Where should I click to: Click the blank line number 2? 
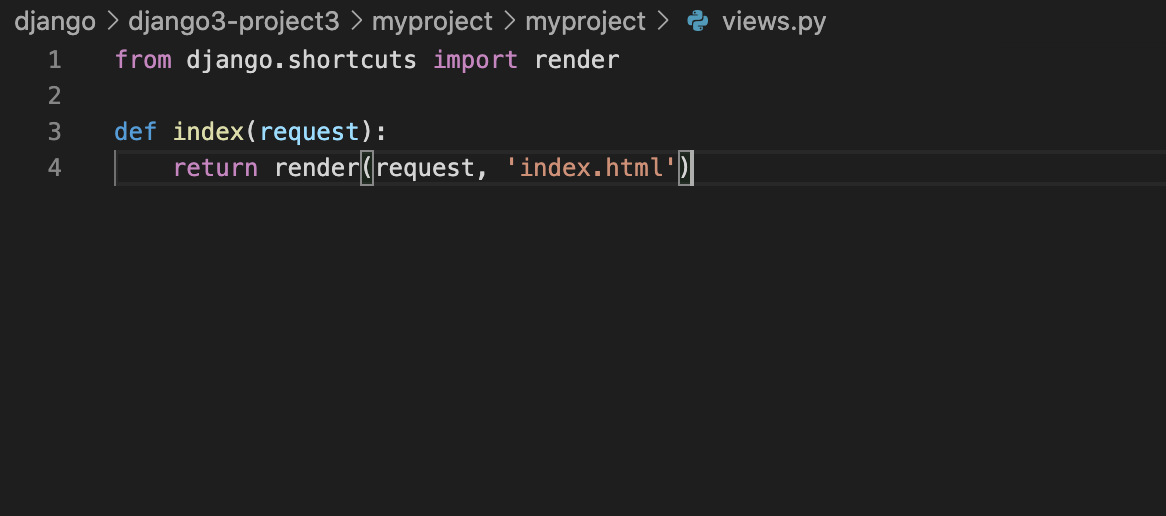(54, 96)
